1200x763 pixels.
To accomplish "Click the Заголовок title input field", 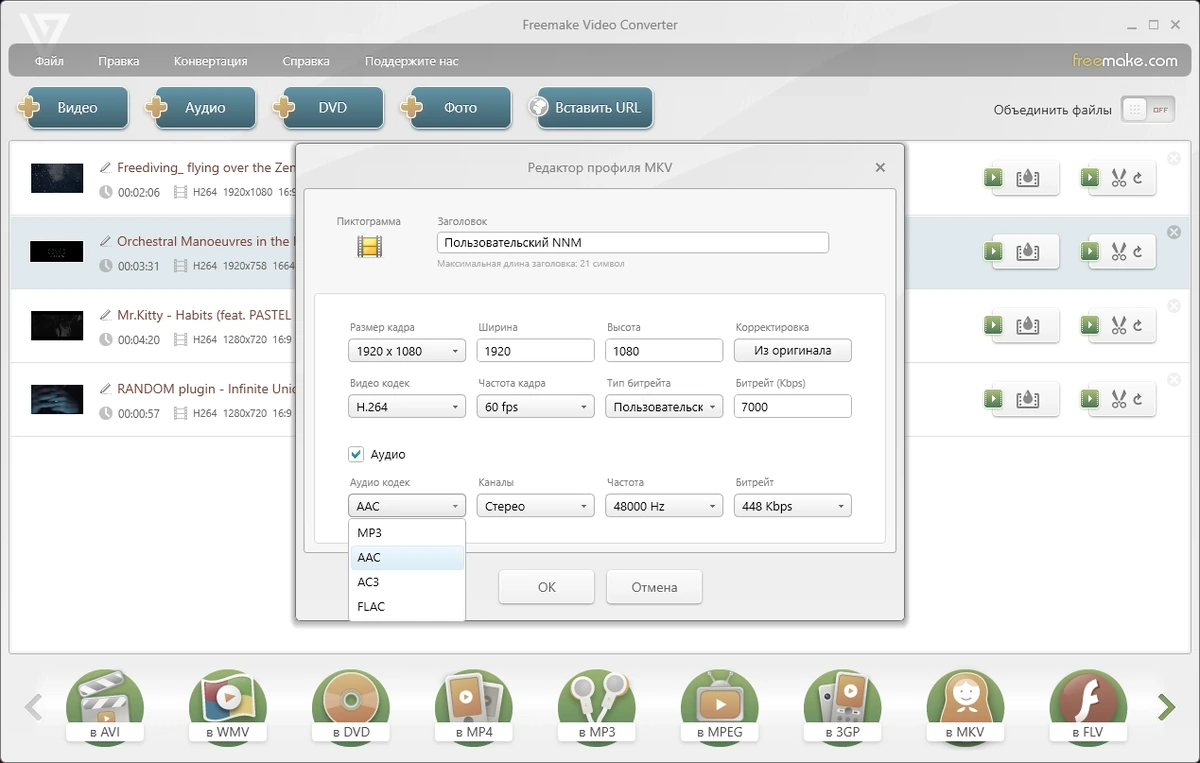I will [633, 242].
